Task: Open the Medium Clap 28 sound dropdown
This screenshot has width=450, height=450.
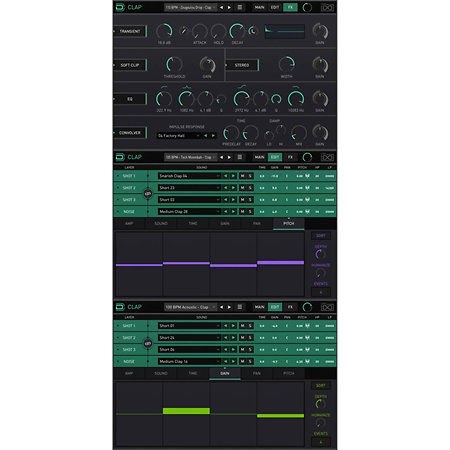Action: point(189,212)
